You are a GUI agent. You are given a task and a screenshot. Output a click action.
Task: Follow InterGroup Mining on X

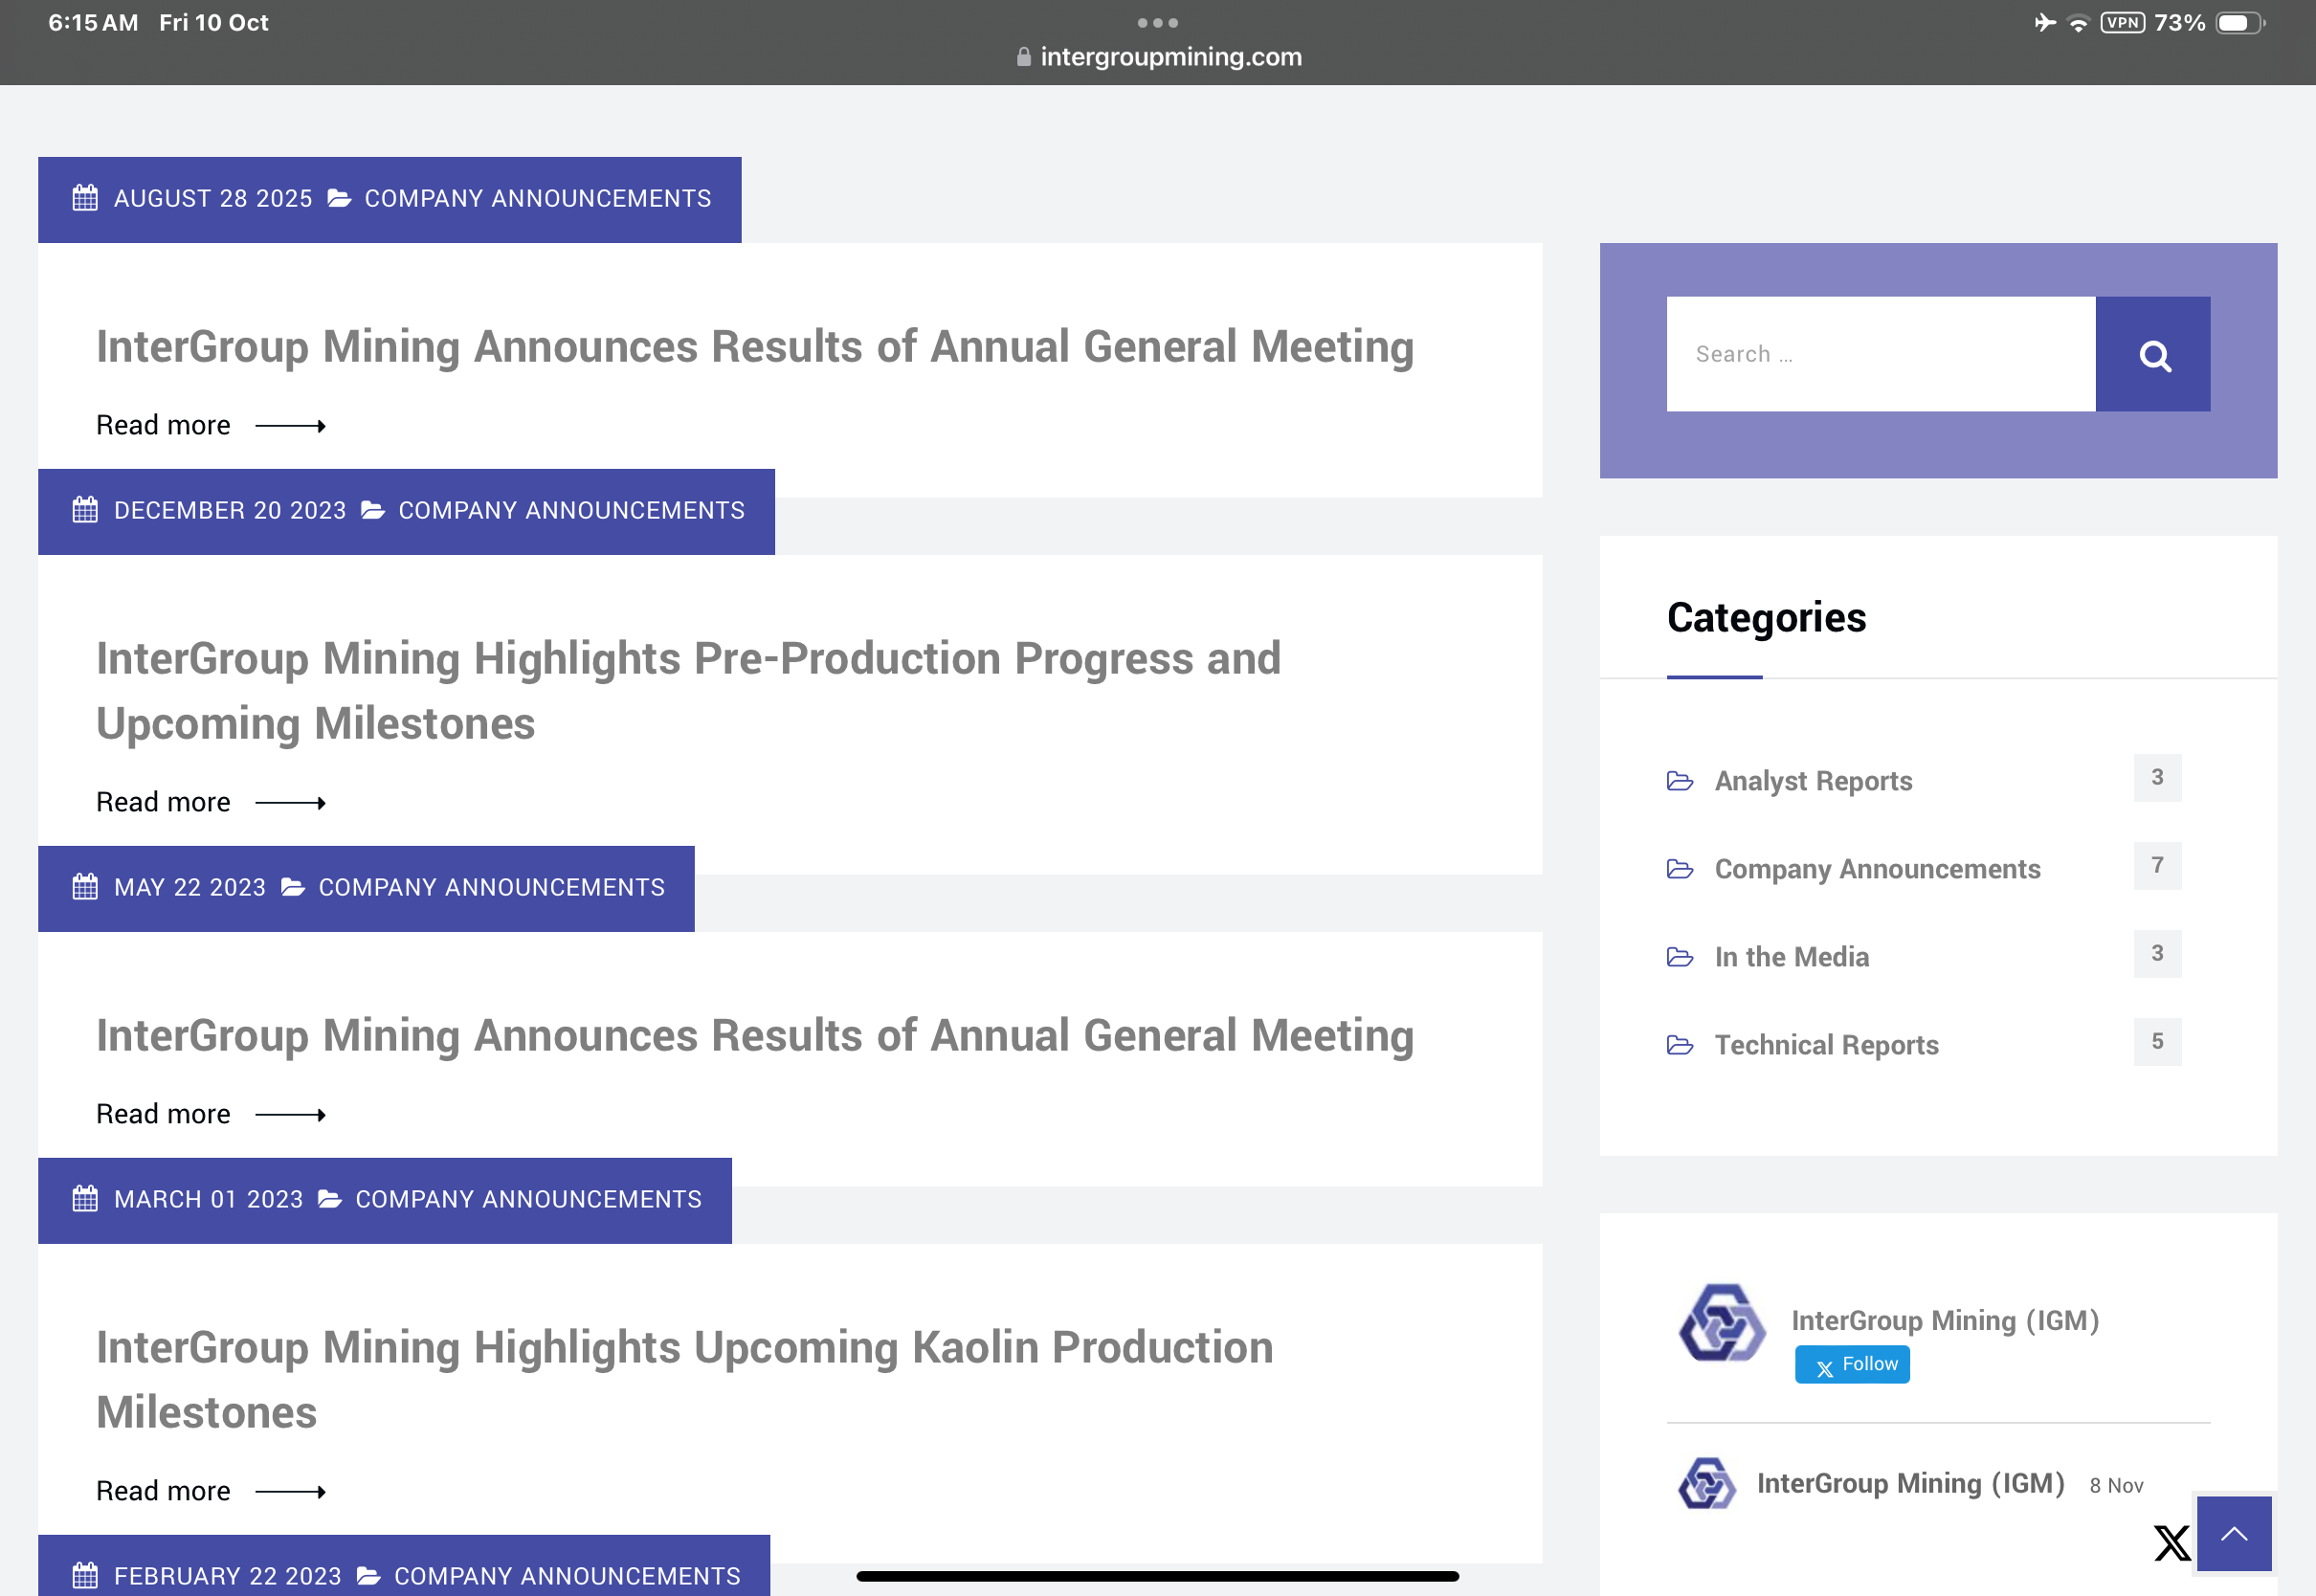pyautogui.click(x=1852, y=1364)
